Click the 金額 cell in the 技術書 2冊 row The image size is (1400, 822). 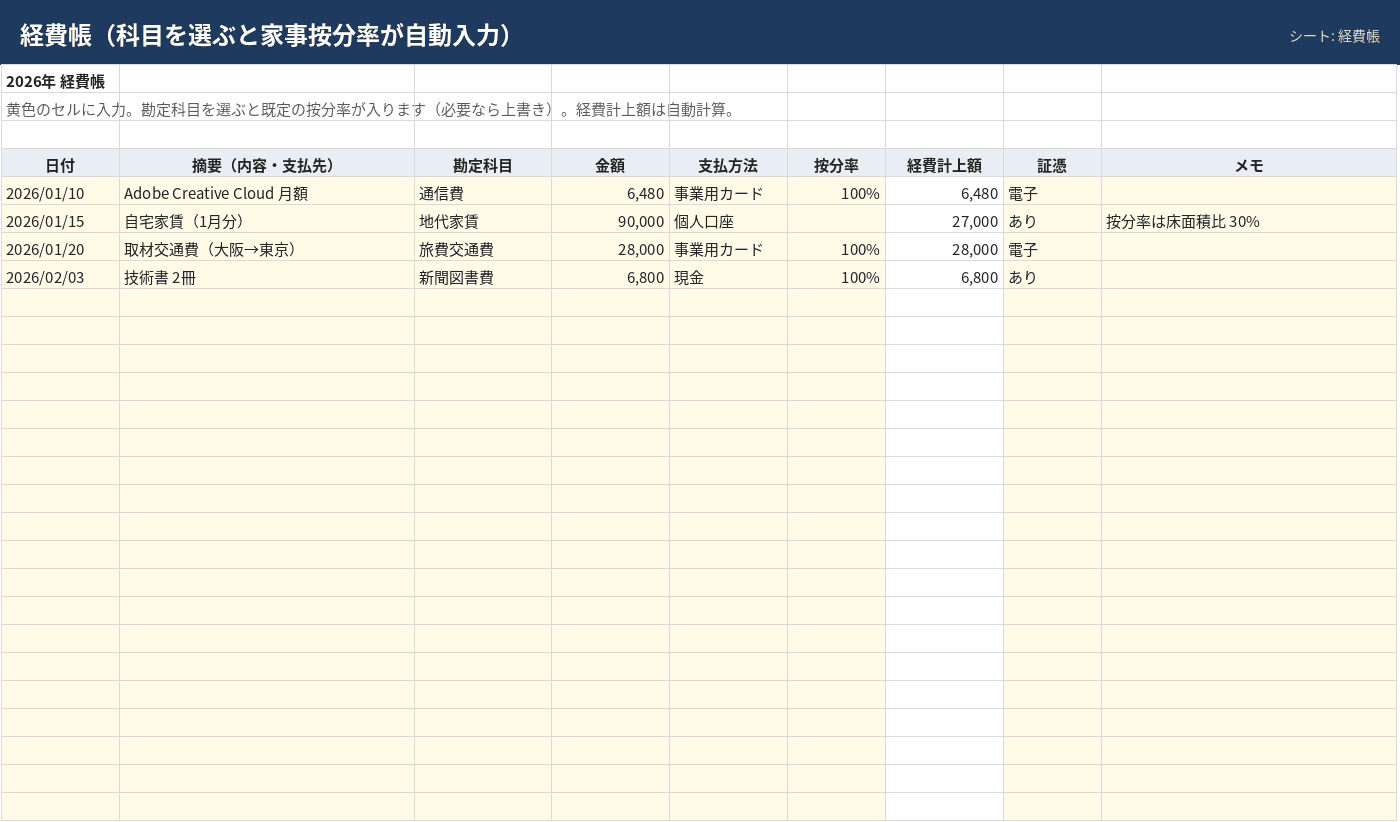tap(610, 276)
